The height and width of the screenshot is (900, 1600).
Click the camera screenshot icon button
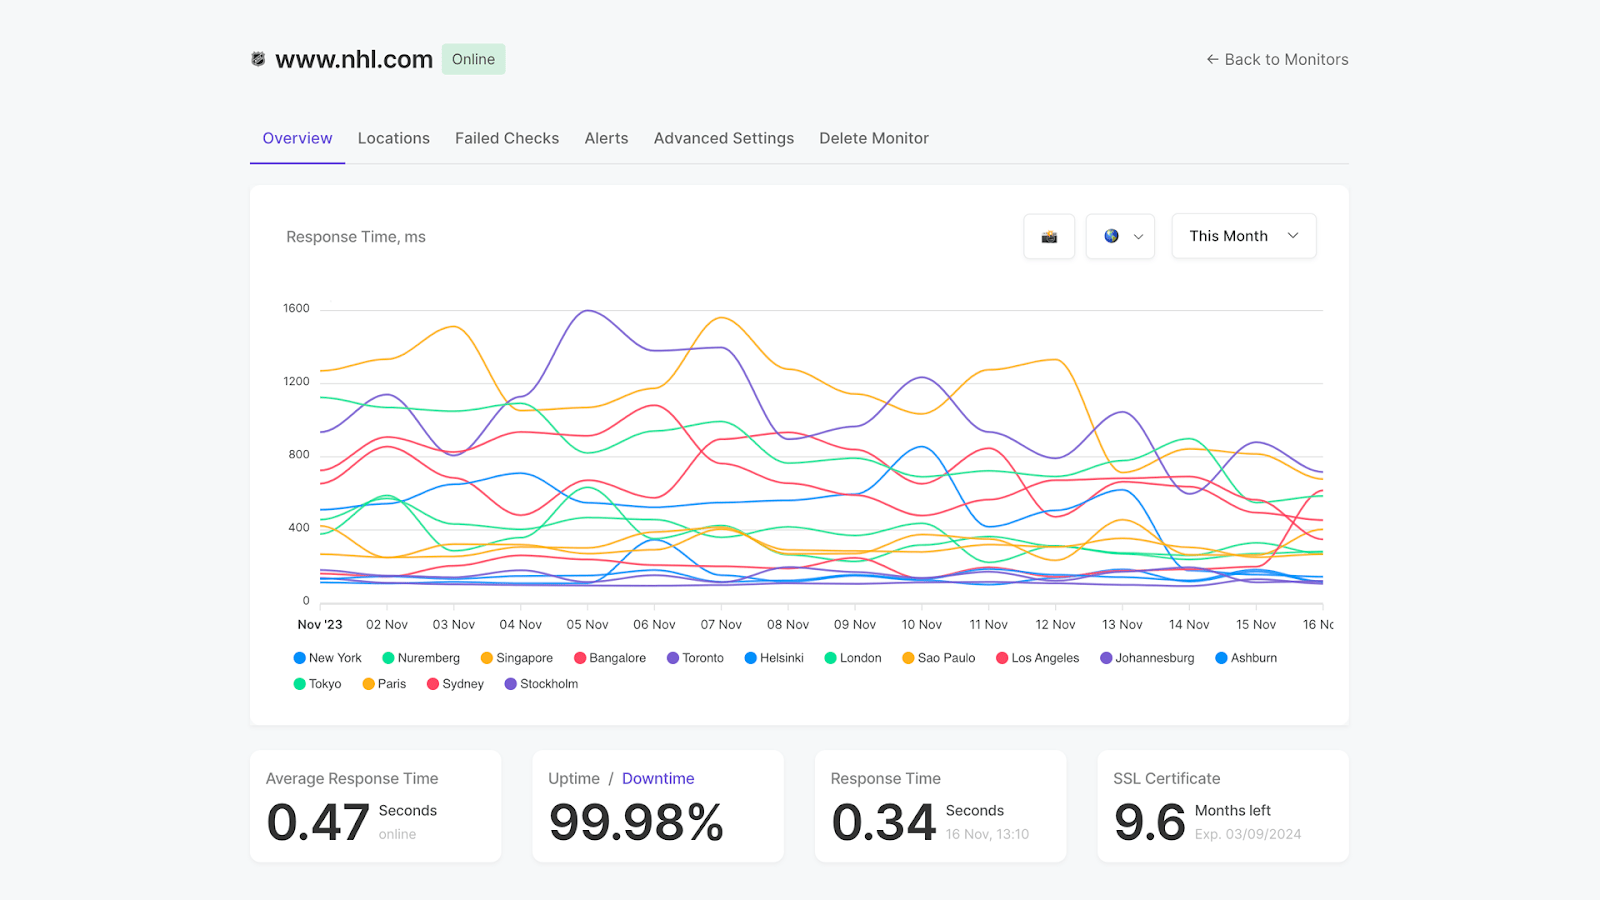click(x=1049, y=237)
